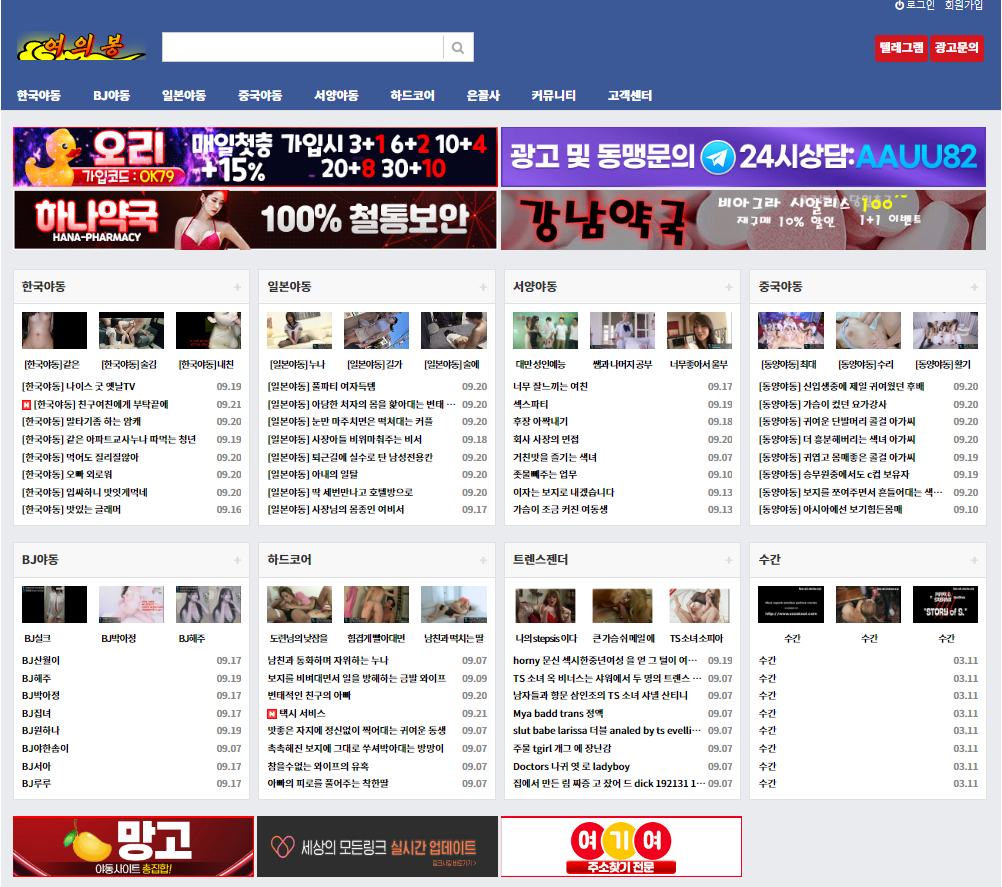Expand the 트렌스젠더 panel with plus
1002x887 pixels.
pos(728,560)
